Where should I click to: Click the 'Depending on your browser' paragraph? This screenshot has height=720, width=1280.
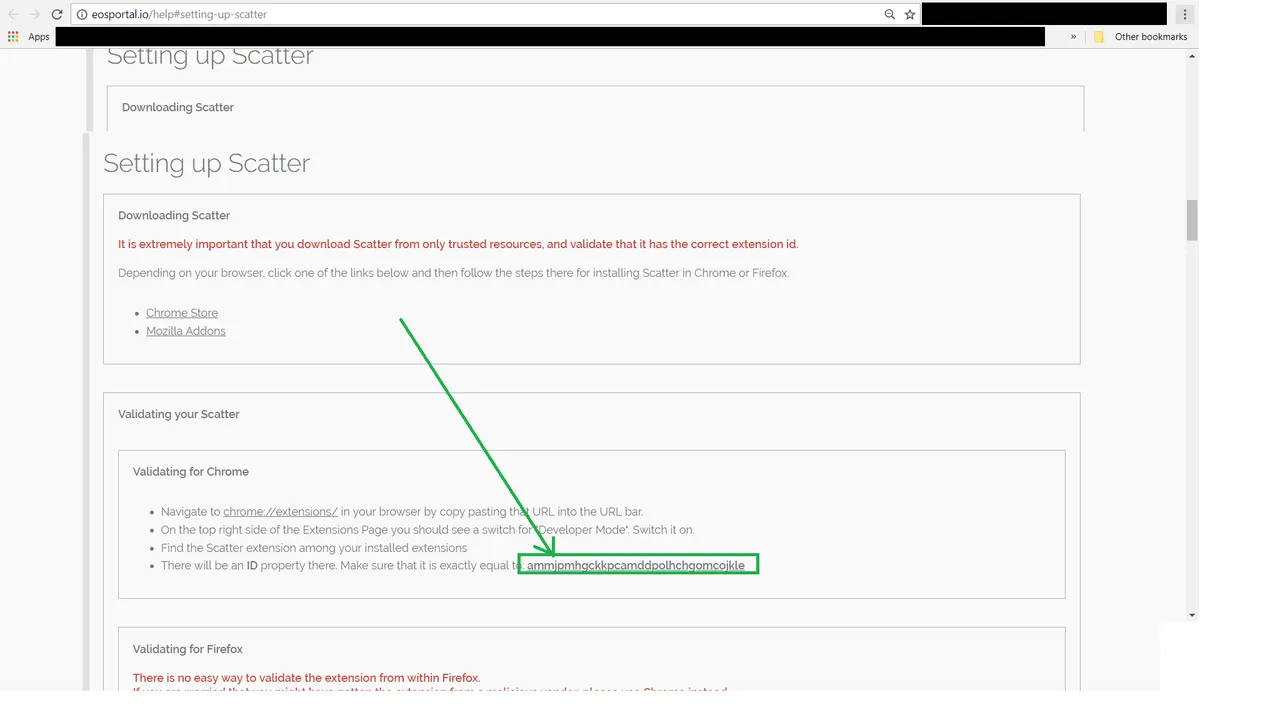pos(453,273)
